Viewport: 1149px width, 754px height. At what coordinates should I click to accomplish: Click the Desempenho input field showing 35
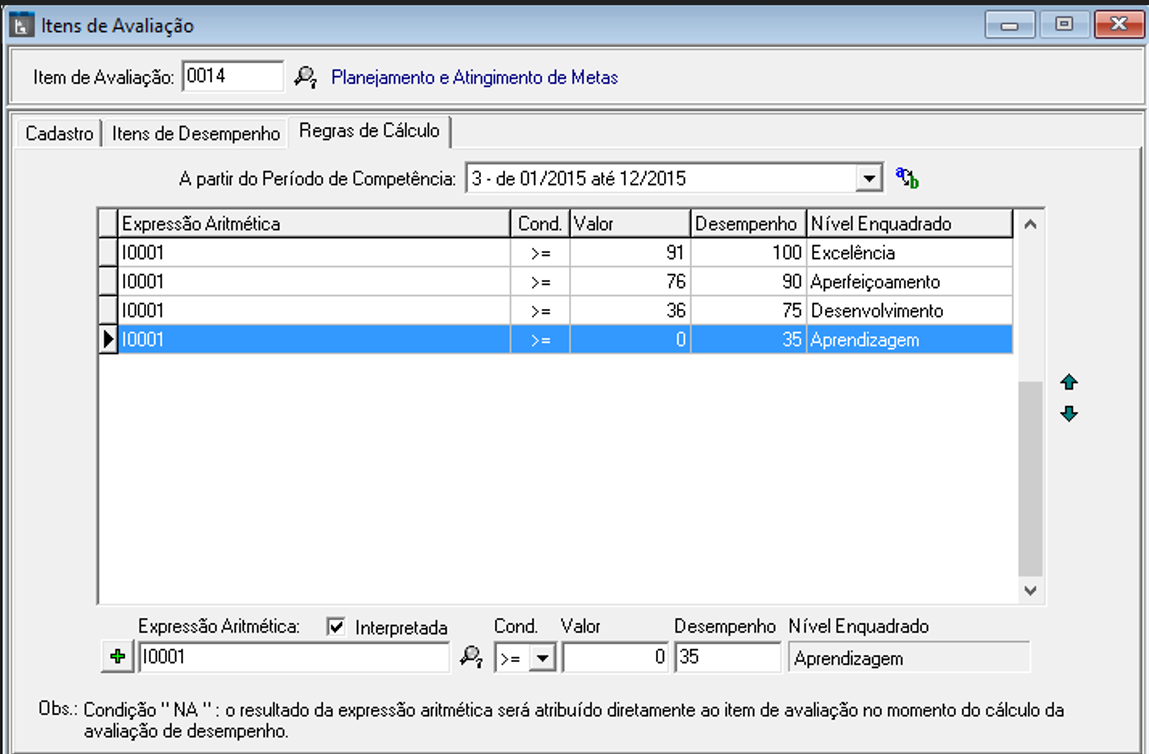coord(727,658)
